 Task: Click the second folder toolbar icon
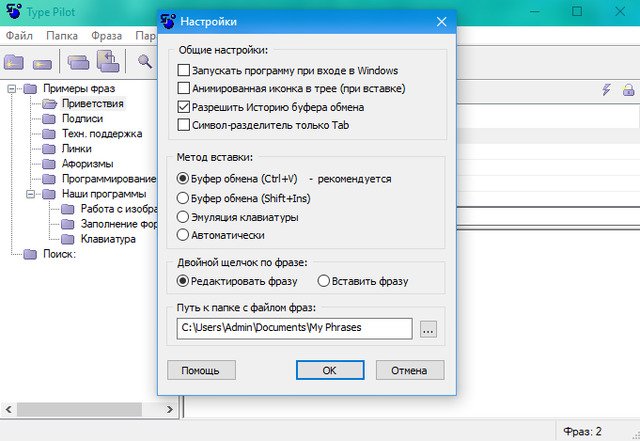[x=43, y=62]
